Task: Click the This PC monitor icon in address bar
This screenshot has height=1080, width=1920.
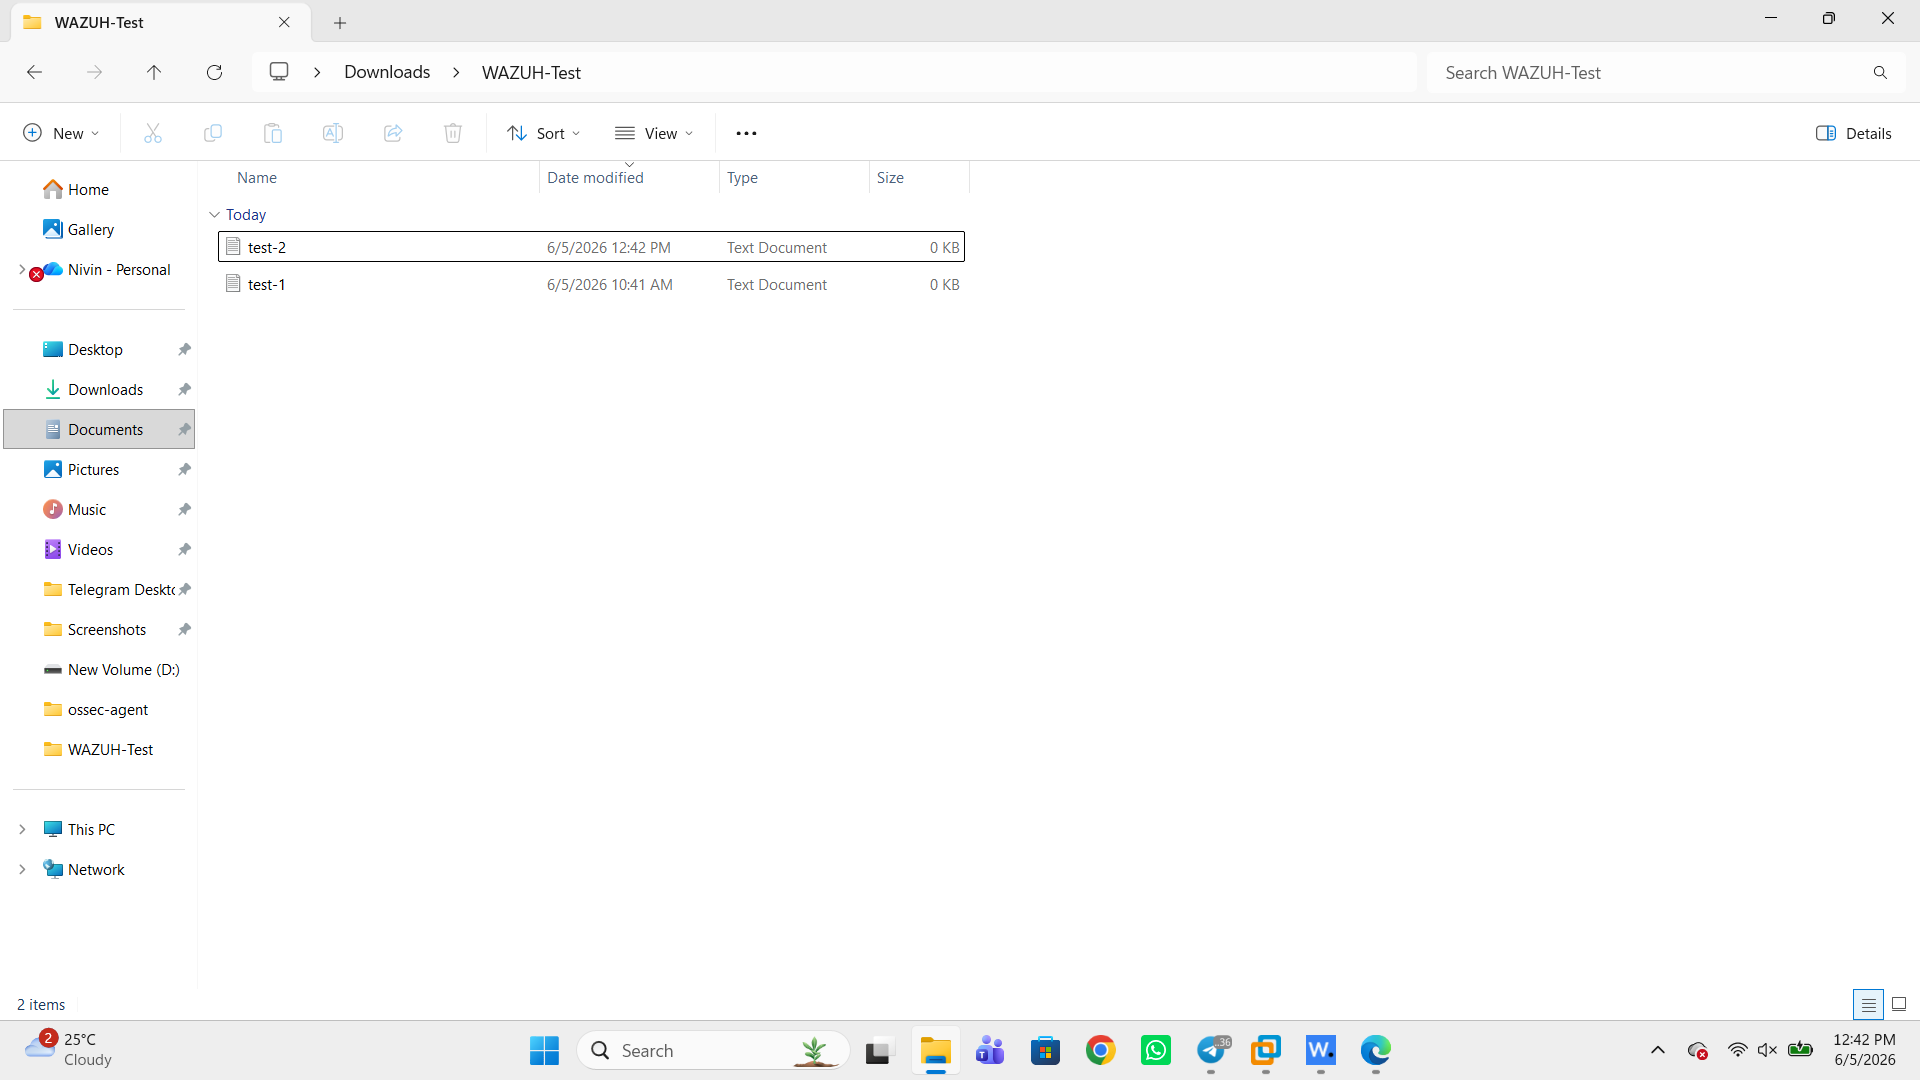Action: pyautogui.click(x=279, y=72)
